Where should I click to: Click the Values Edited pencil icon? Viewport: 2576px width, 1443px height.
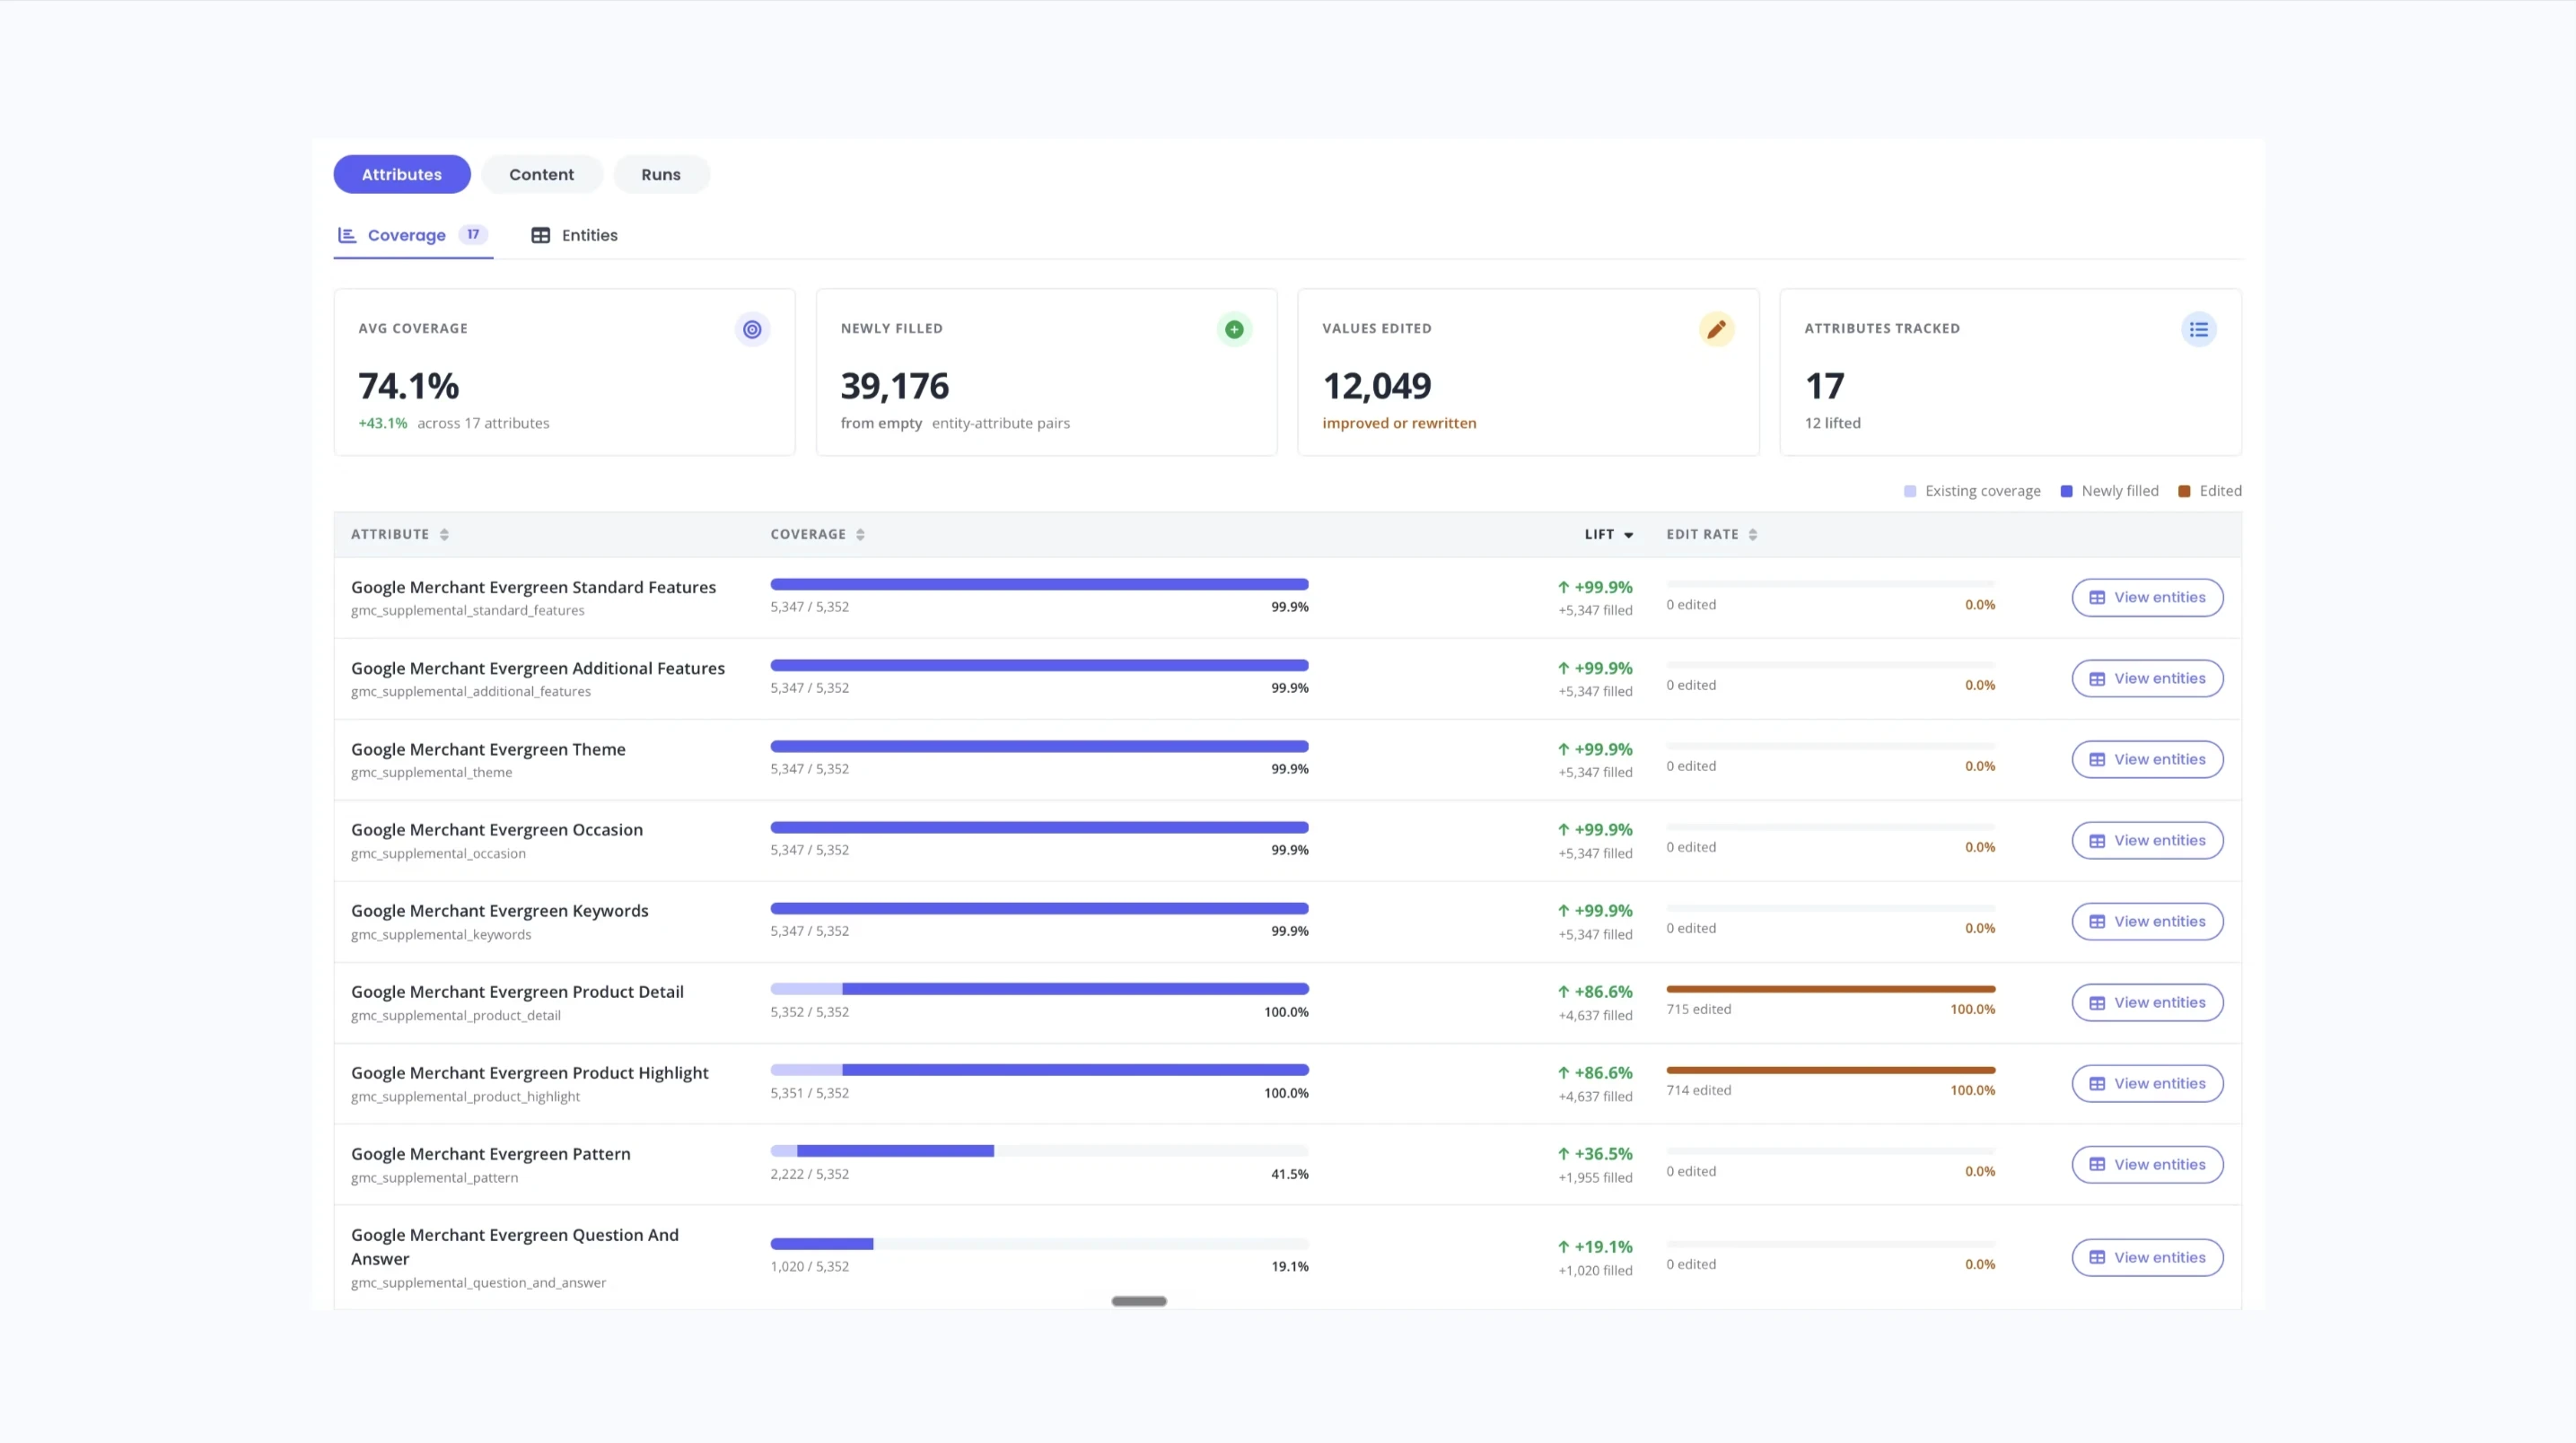pyautogui.click(x=1716, y=329)
